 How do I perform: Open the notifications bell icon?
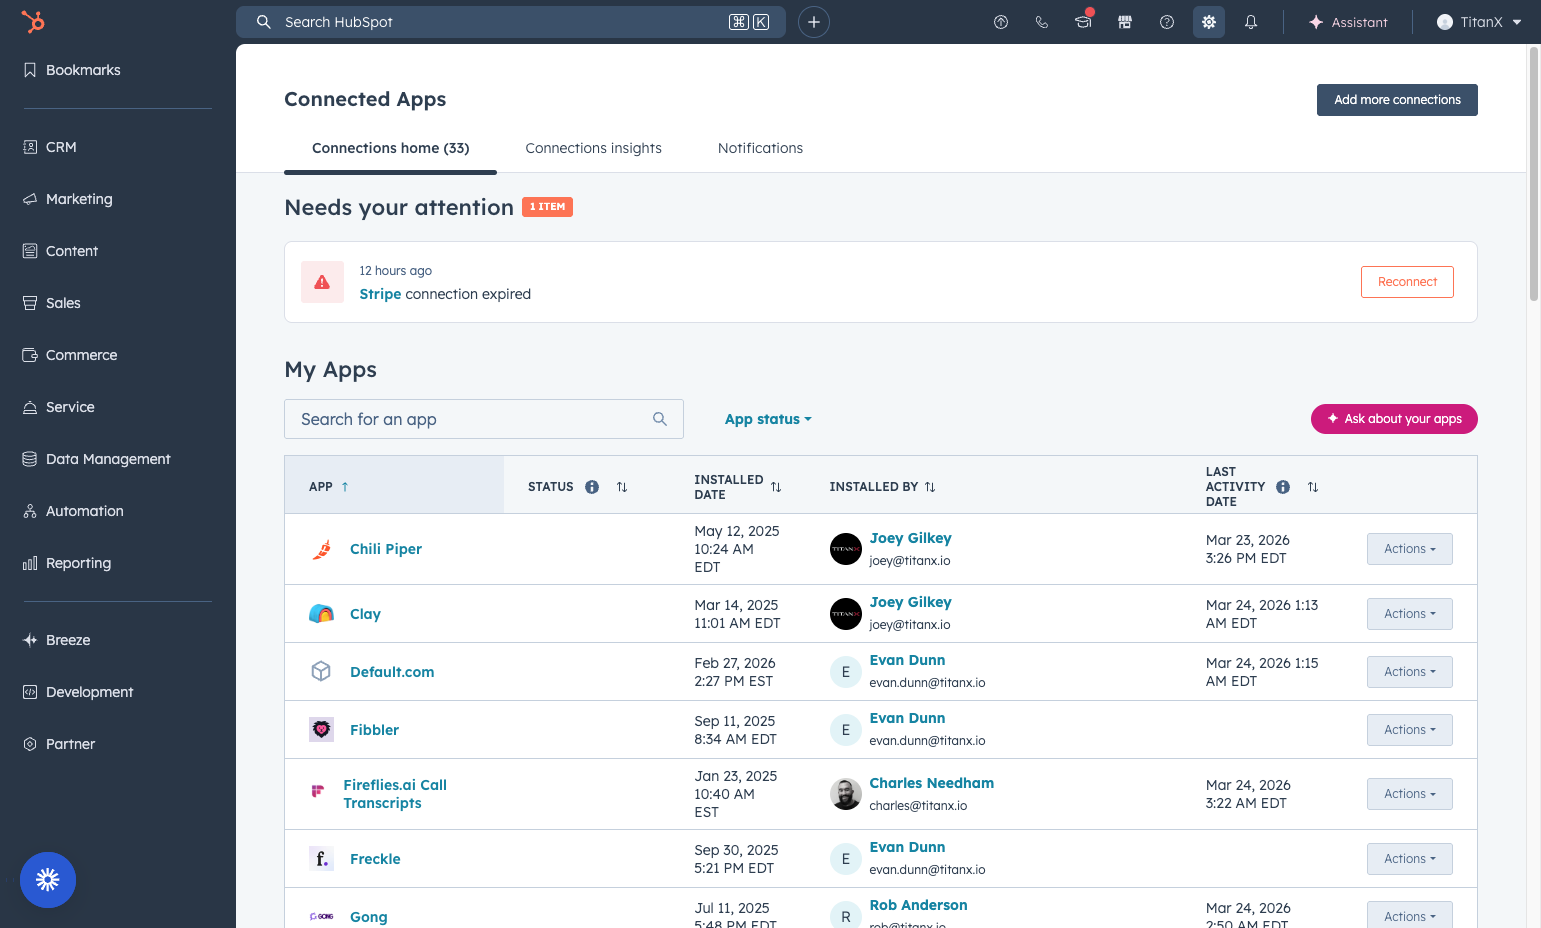tap(1251, 22)
